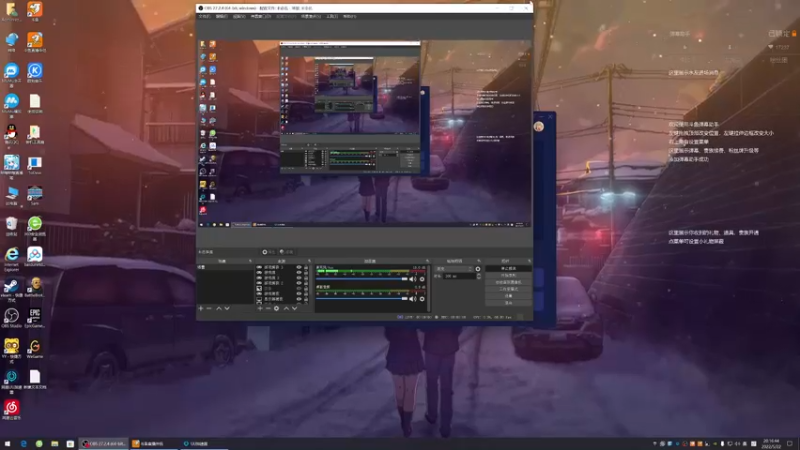The height and width of the screenshot is (450, 800).
Task: Toggle visibility eye of fourth source row
Action: click(x=299, y=283)
